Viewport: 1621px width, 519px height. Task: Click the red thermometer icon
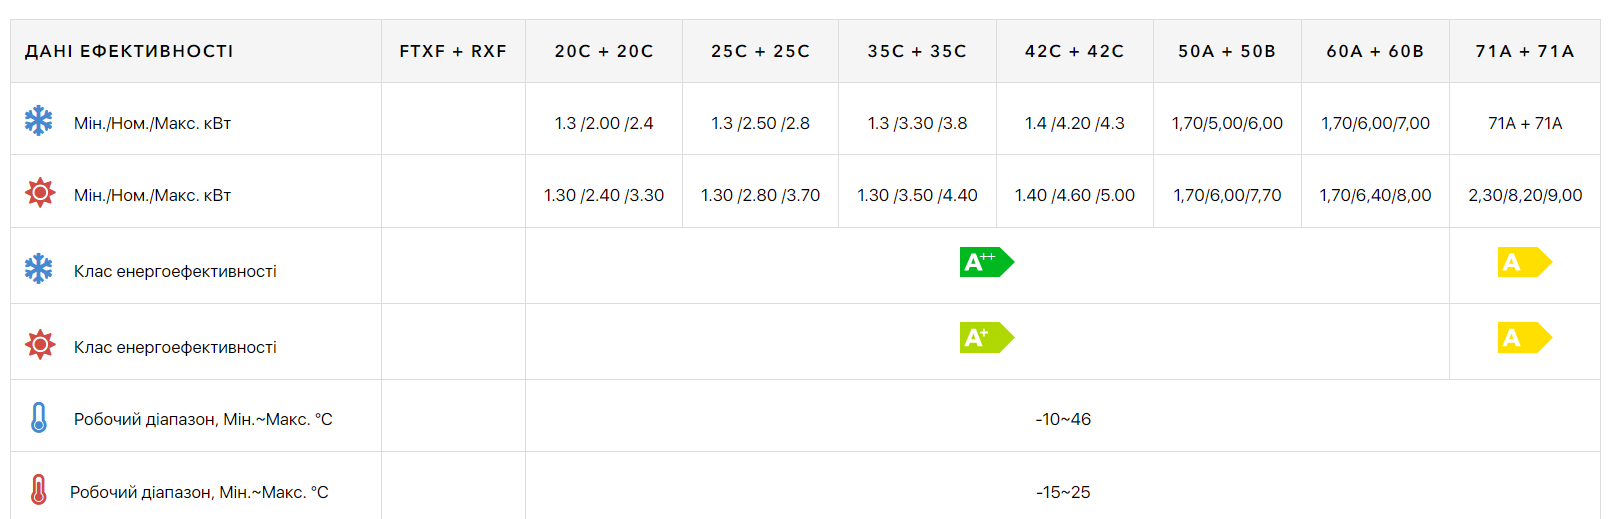pos(38,490)
